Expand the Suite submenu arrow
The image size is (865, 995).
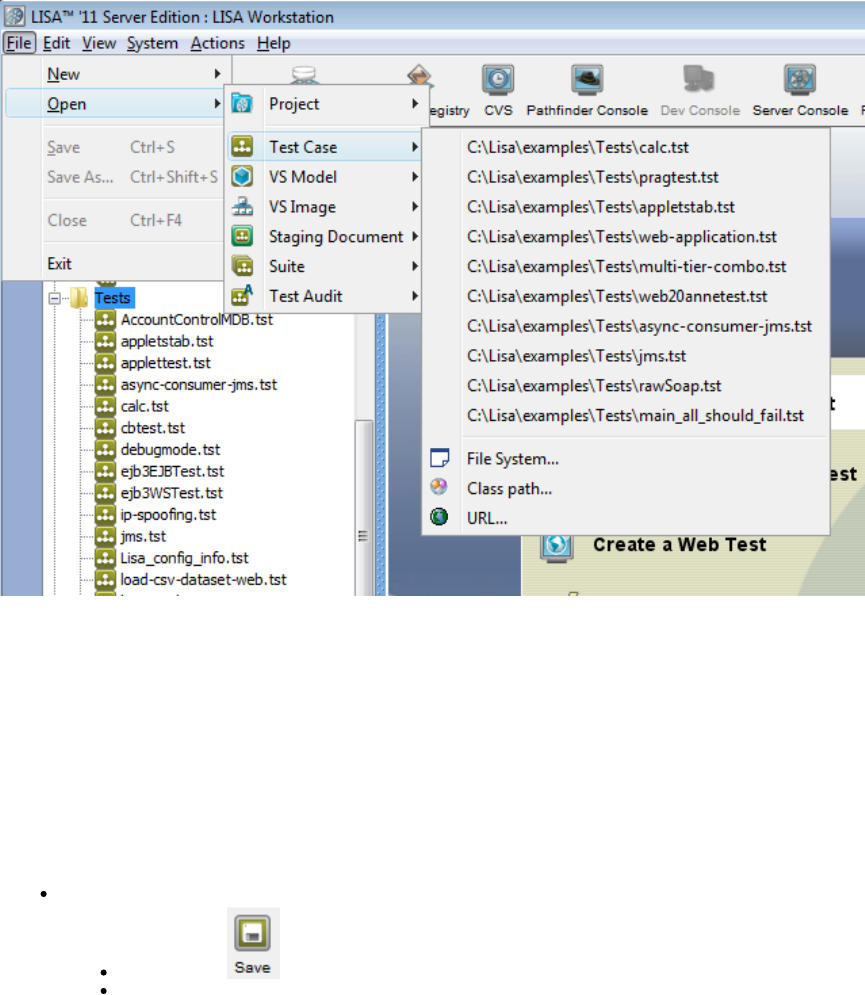click(414, 266)
